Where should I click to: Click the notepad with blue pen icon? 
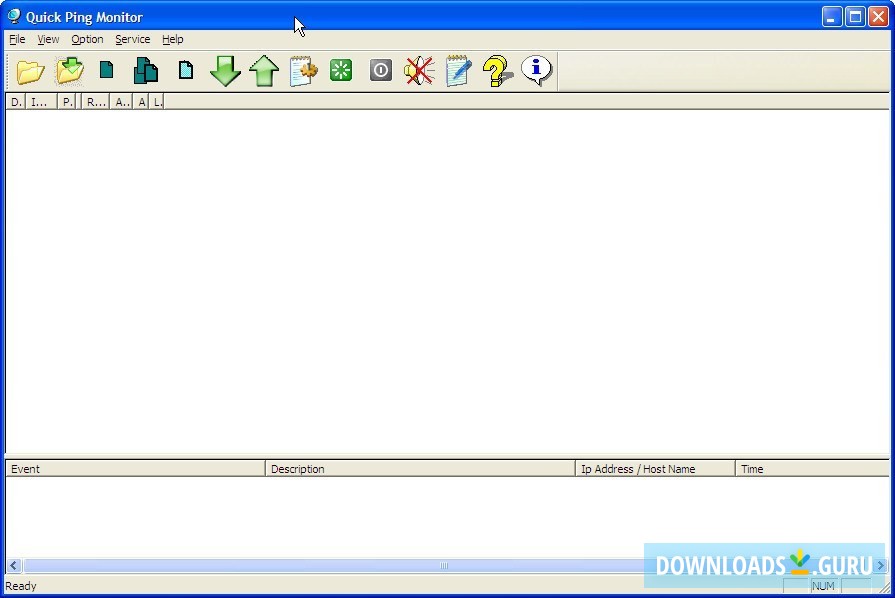(459, 71)
